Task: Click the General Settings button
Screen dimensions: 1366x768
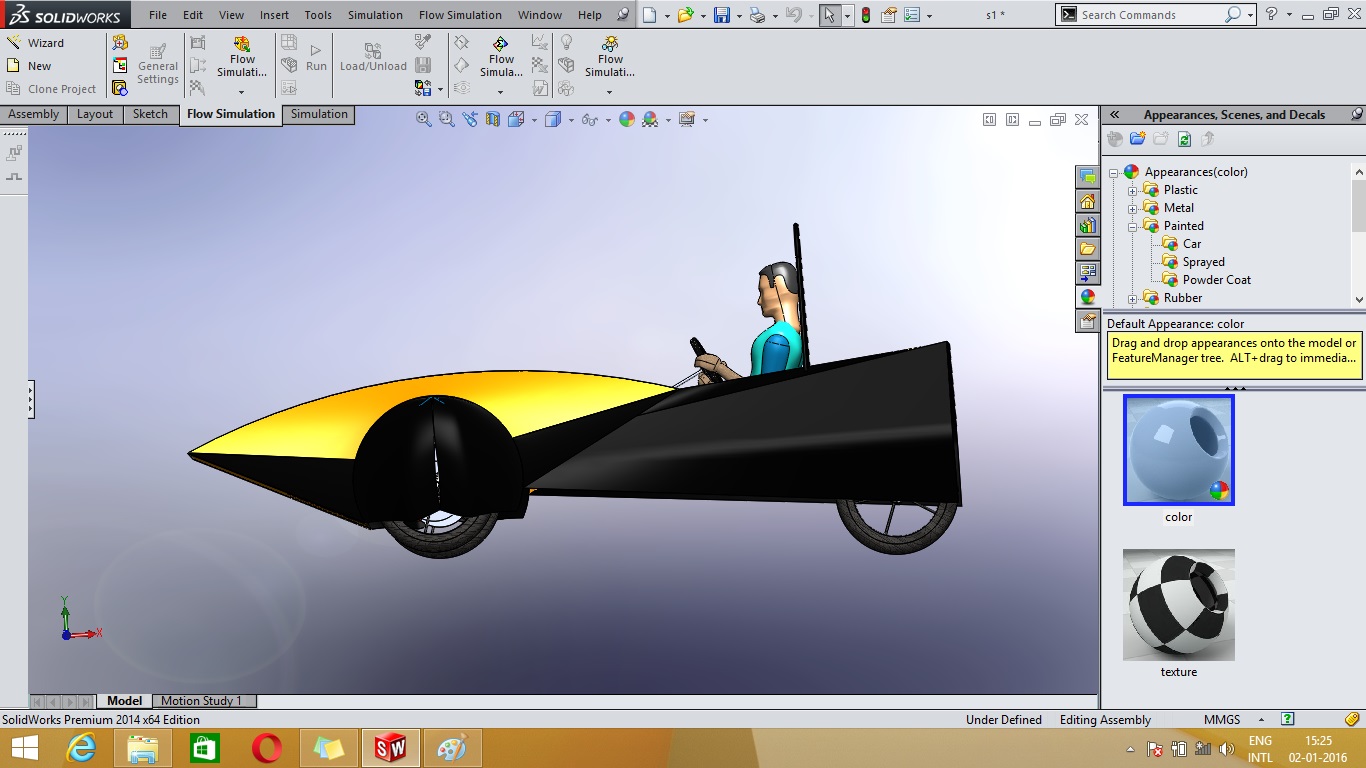Action: tap(158, 63)
